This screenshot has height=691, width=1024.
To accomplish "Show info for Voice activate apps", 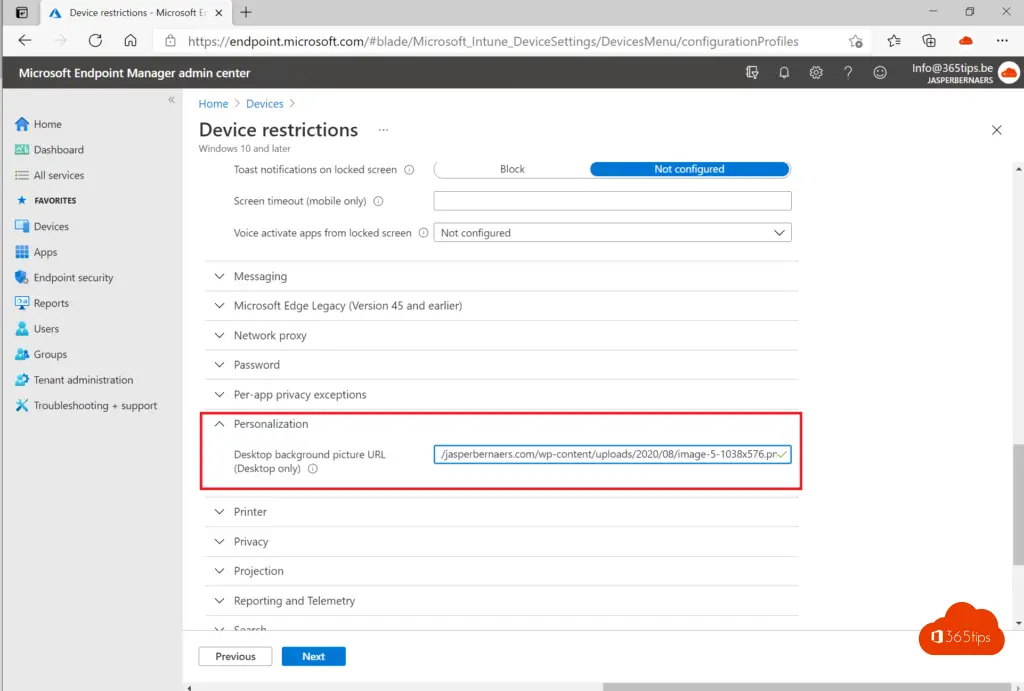I will click(423, 233).
